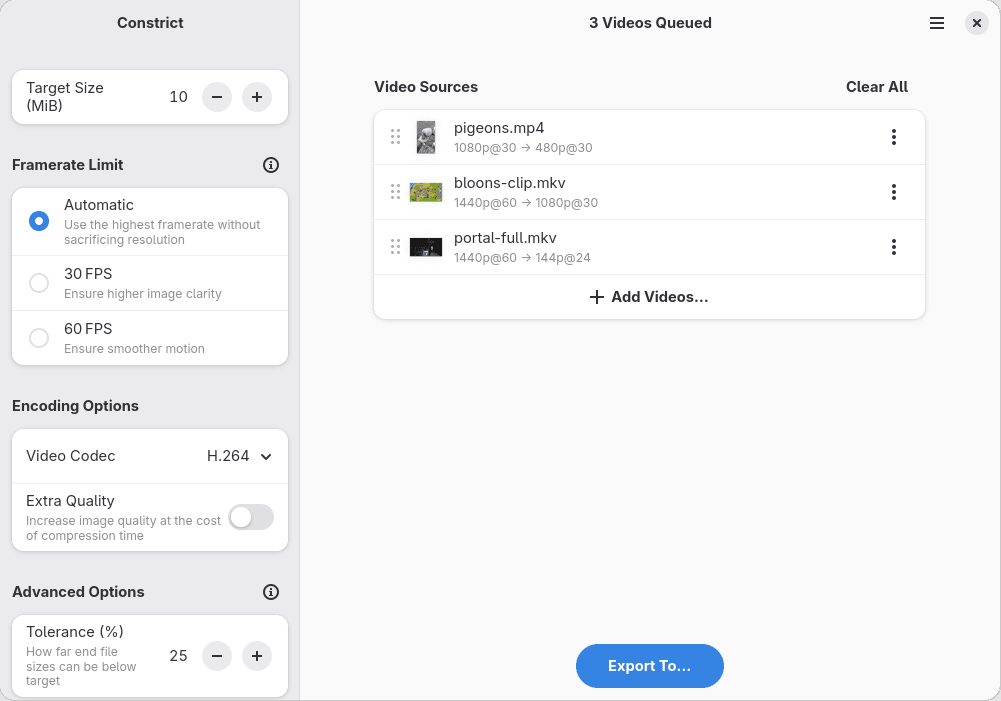This screenshot has width=1001, height=701.
Task: Open options menu for pigeons.mp4
Action: (x=894, y=137)
